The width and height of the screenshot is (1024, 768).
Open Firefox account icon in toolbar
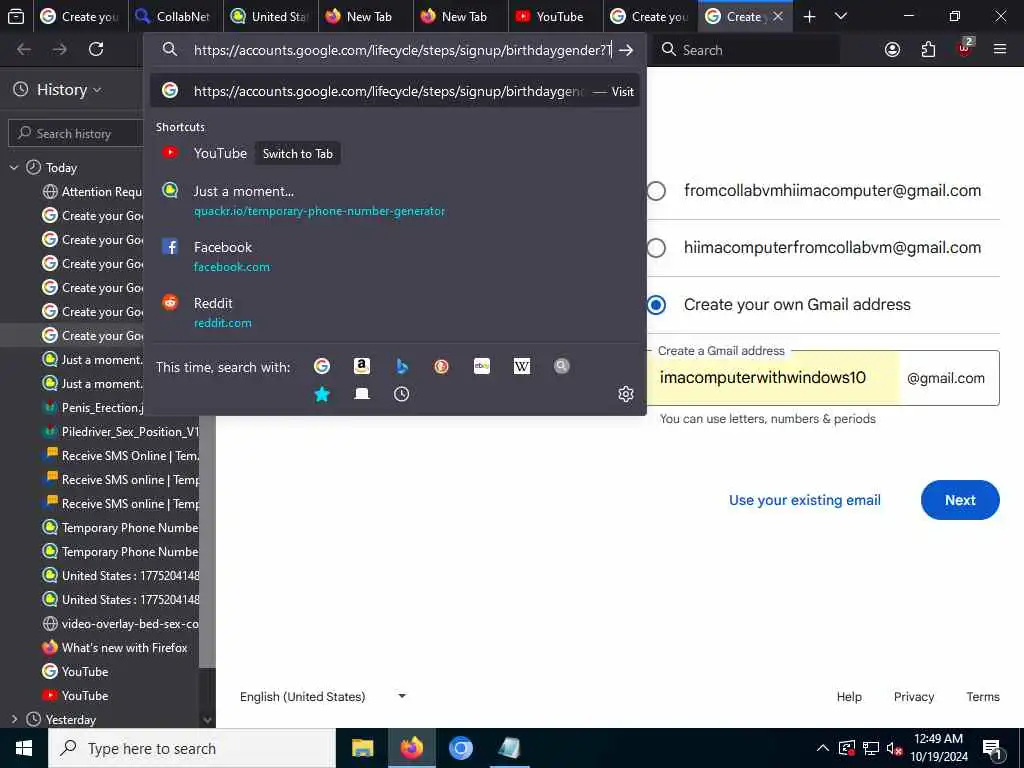pyautogui.click(x=892, y=50)
